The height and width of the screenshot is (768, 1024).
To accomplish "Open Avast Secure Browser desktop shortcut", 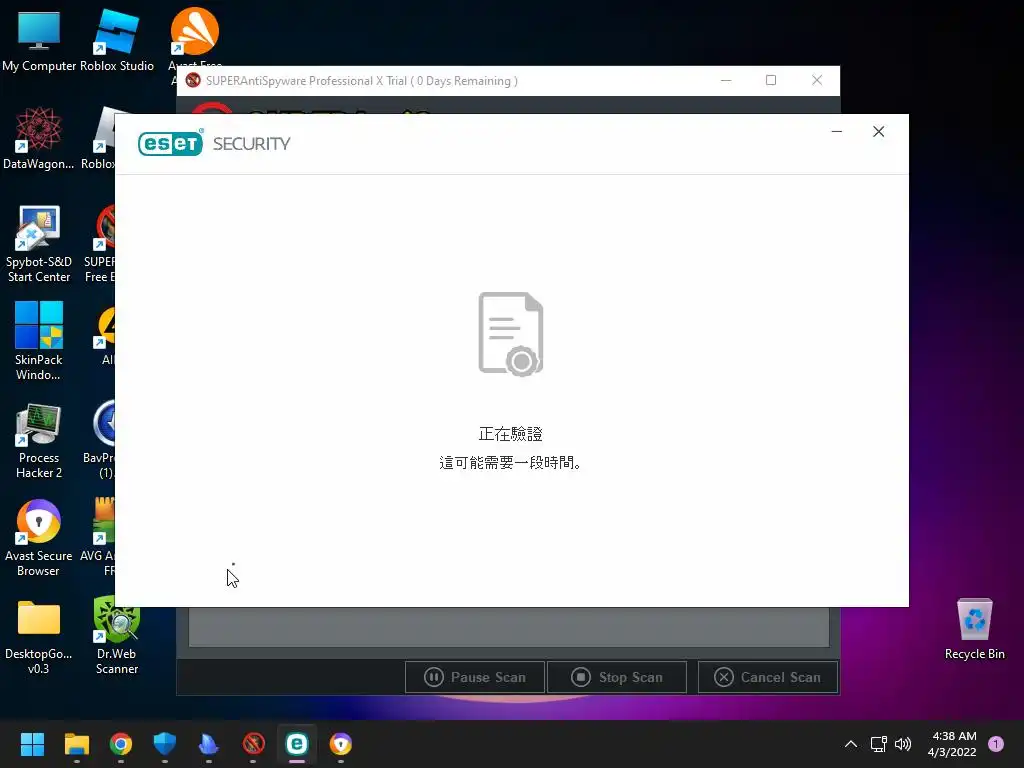I will pyautogui.click(x=39, y=538).
